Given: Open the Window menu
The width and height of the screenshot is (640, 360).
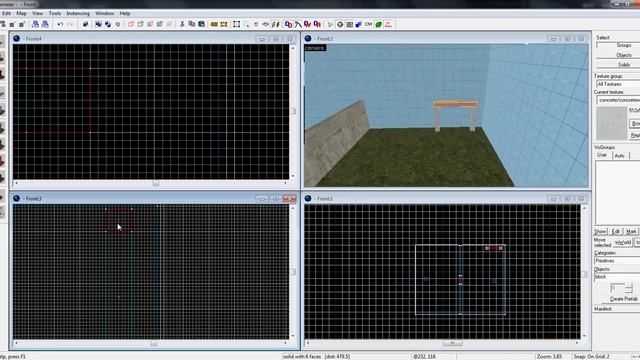Looking at the screenshot, I should 104,13.
